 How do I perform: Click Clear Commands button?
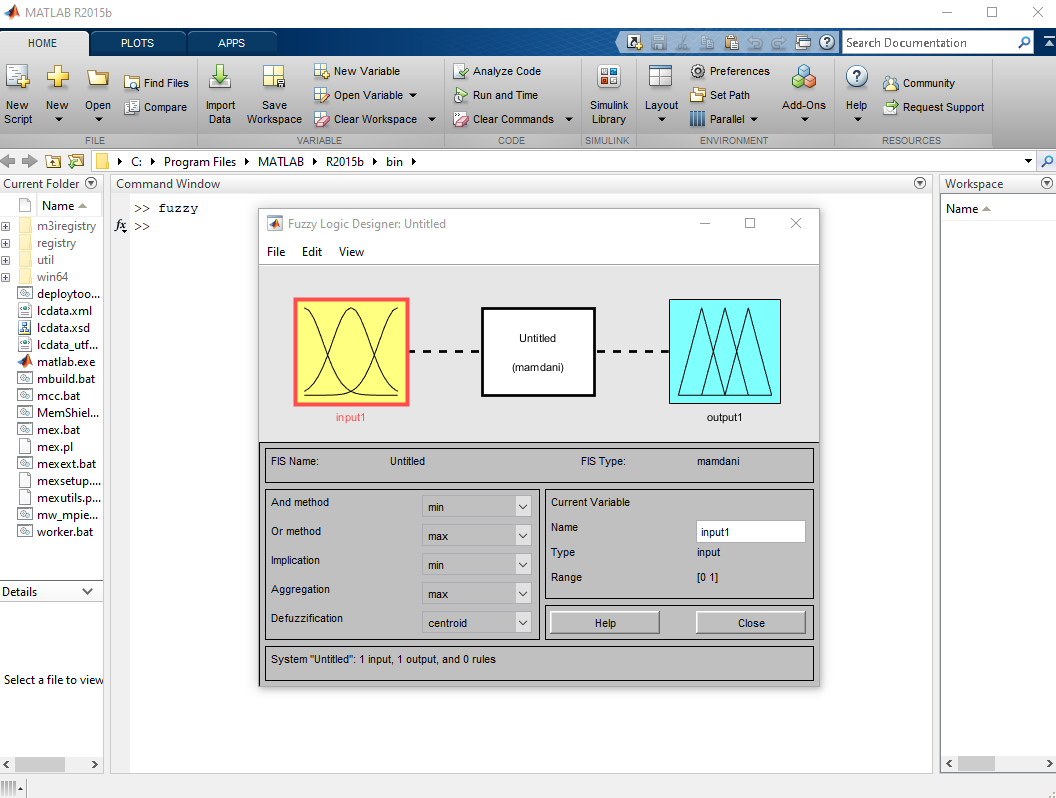(x=505, y=119)
